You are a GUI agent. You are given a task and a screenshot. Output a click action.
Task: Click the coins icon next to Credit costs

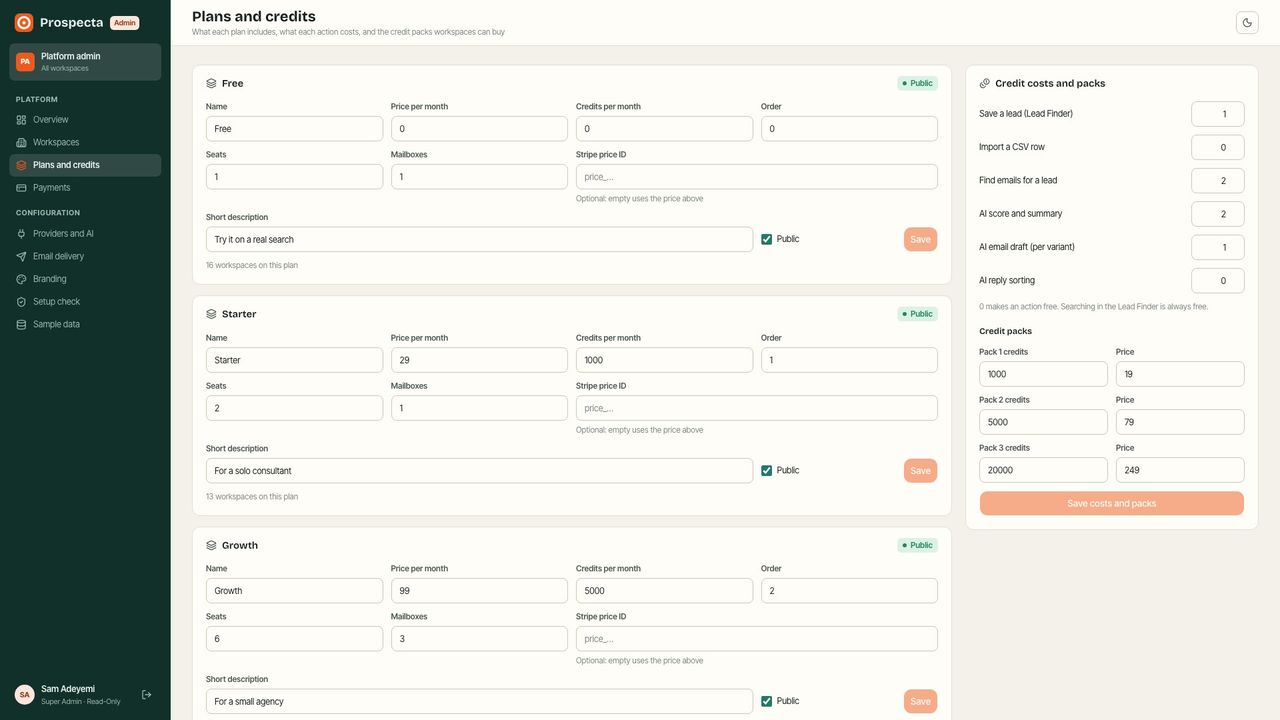(x=984, y=83)
